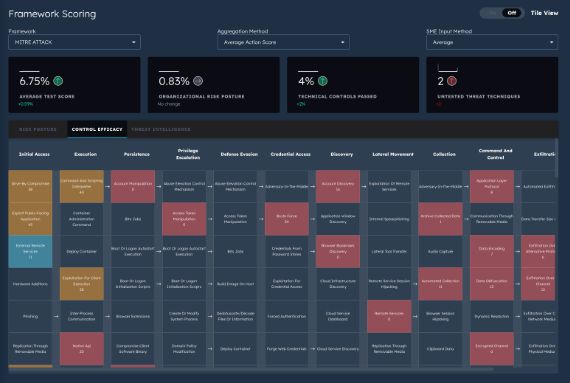Select the red Browser Bookmark Discovery tile
Viewport: 570px width, 383px height.
338,251
